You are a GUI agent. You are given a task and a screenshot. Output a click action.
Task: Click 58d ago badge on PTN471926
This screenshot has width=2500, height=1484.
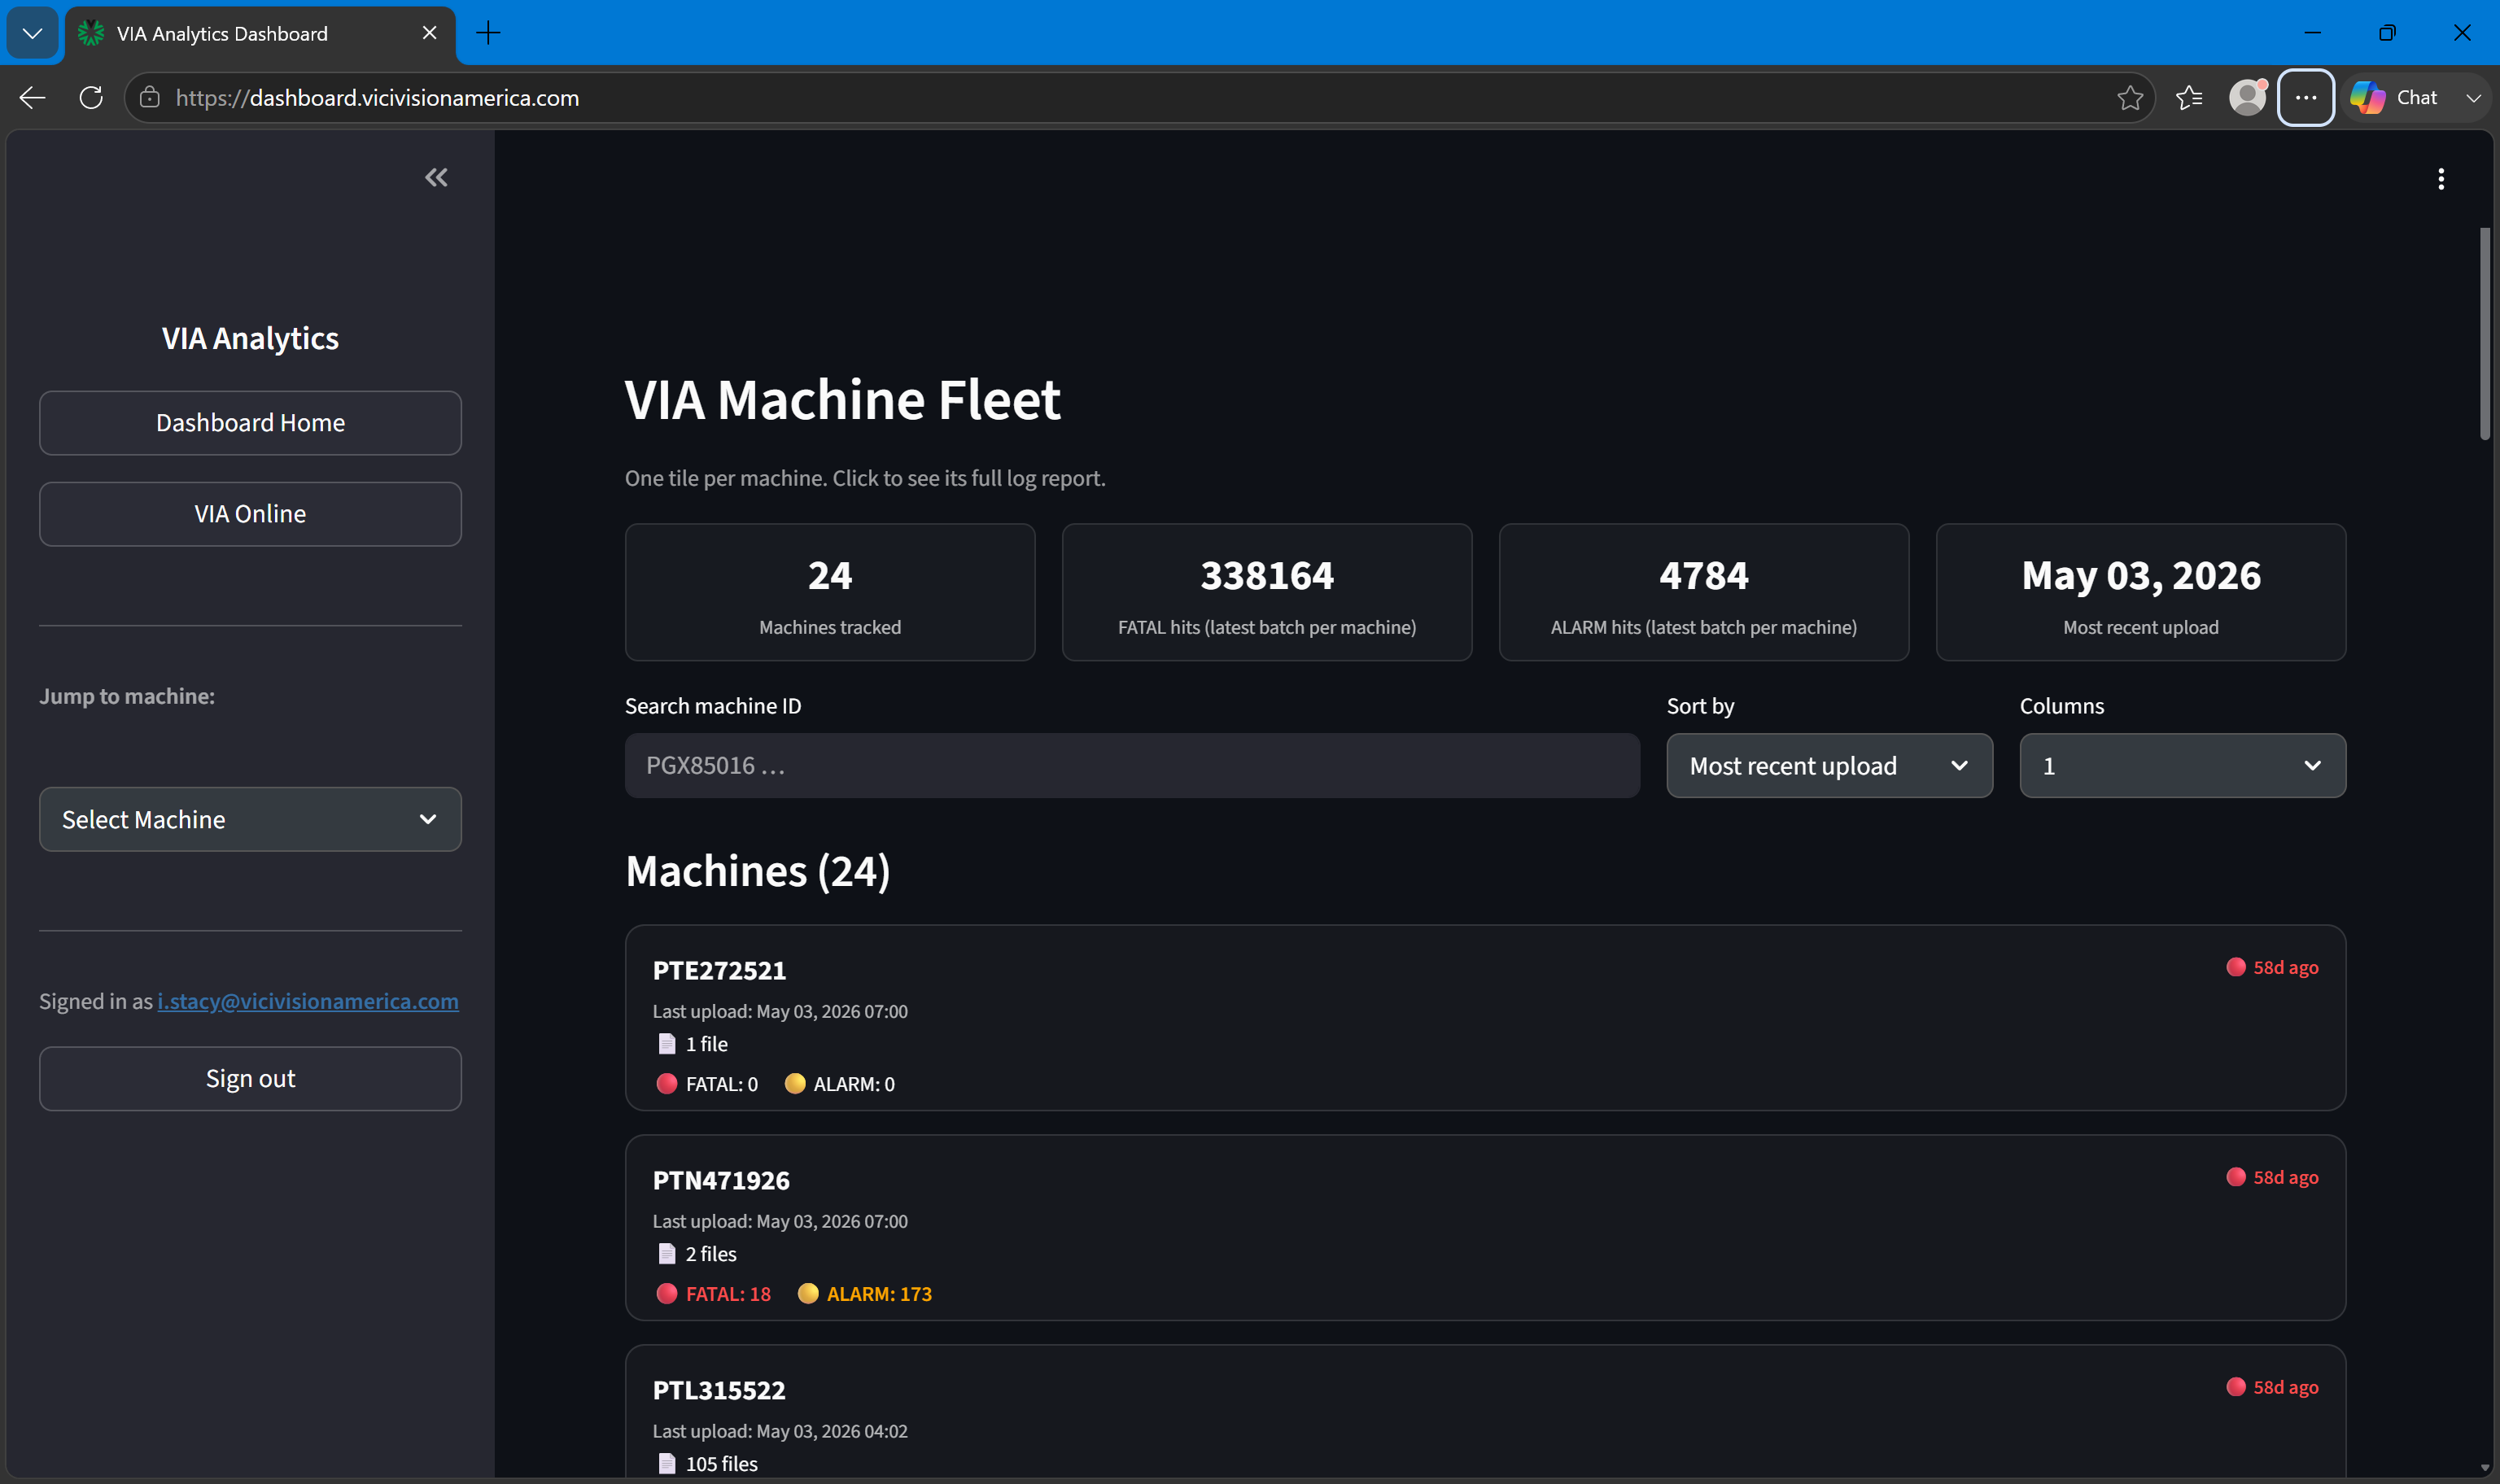[2272, 1177]
